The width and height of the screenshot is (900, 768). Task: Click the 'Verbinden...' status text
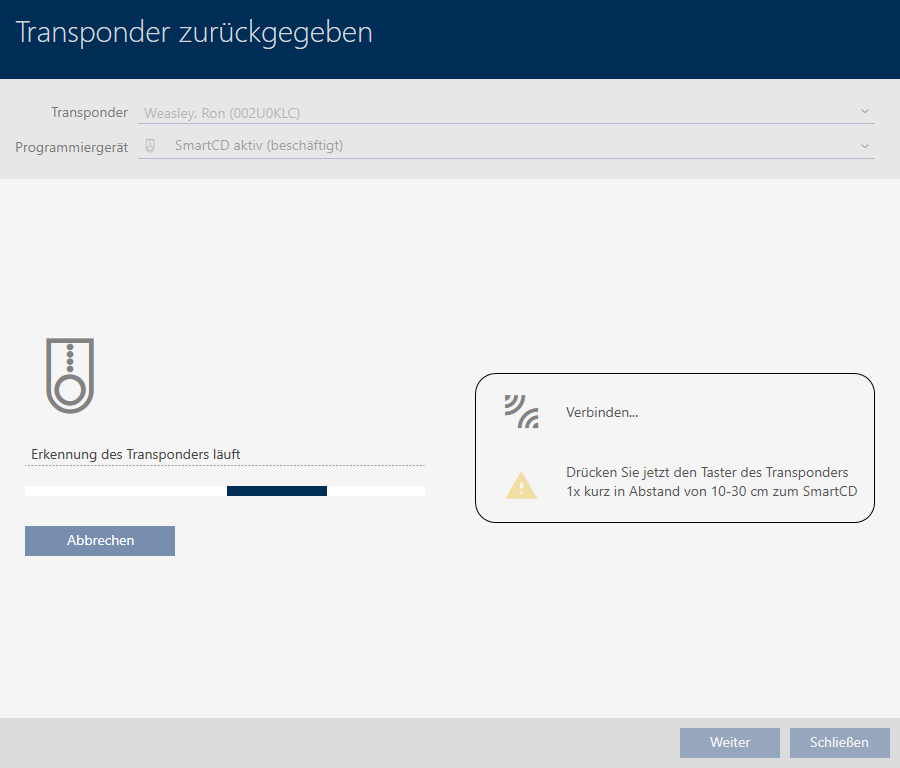602,412
